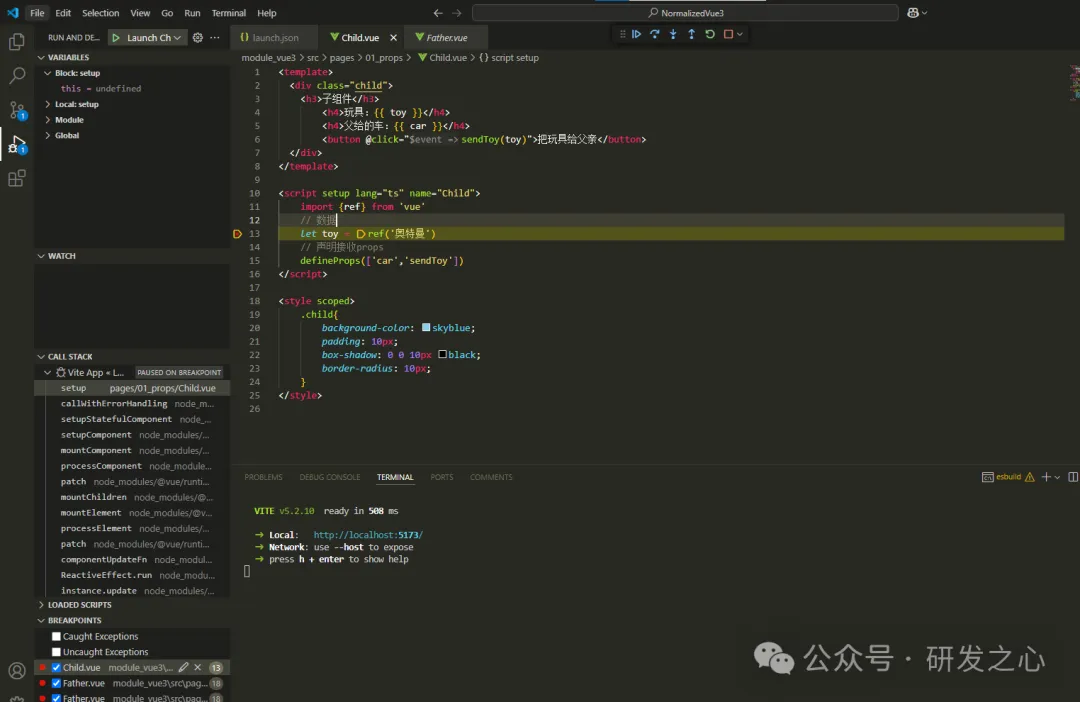The image size is (1080, 702).
Task: Open launch.json via debug gear icon
Action: click(x=198, y=38)
